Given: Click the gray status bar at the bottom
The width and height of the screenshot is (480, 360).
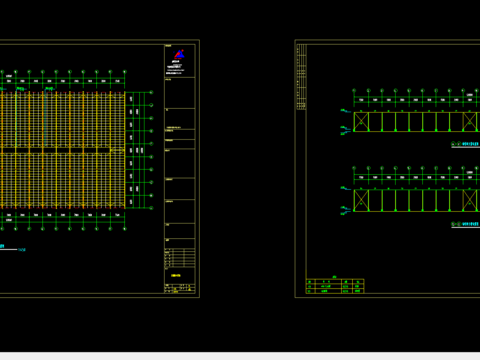Looking at the screenshot, I should tap(240, 356).
